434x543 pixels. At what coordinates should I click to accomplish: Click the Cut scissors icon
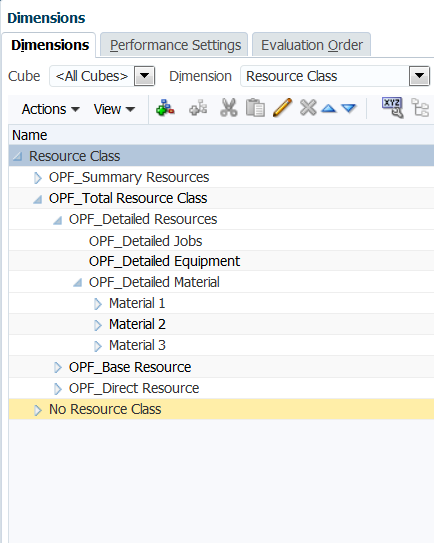point(229,108)
